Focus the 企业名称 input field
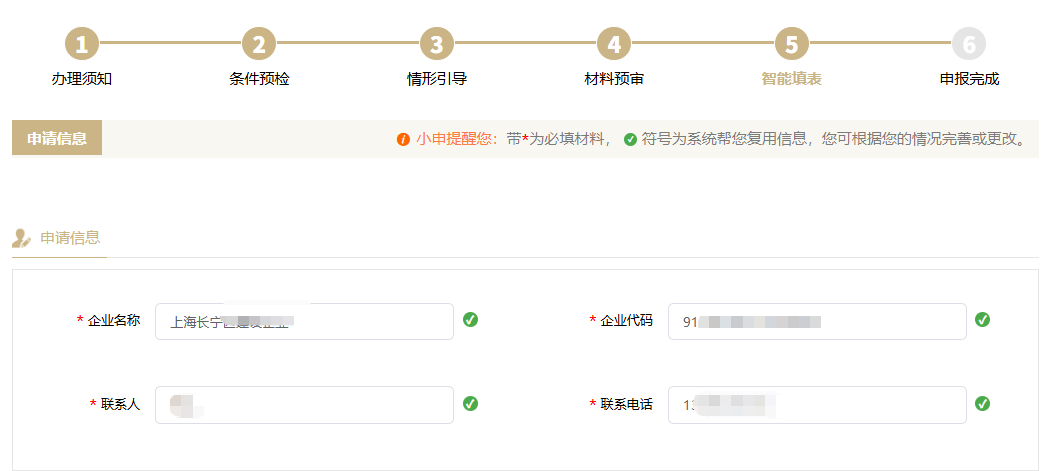Image resolution: width=1045 pixels, height=471 pixels. (304, 322)
